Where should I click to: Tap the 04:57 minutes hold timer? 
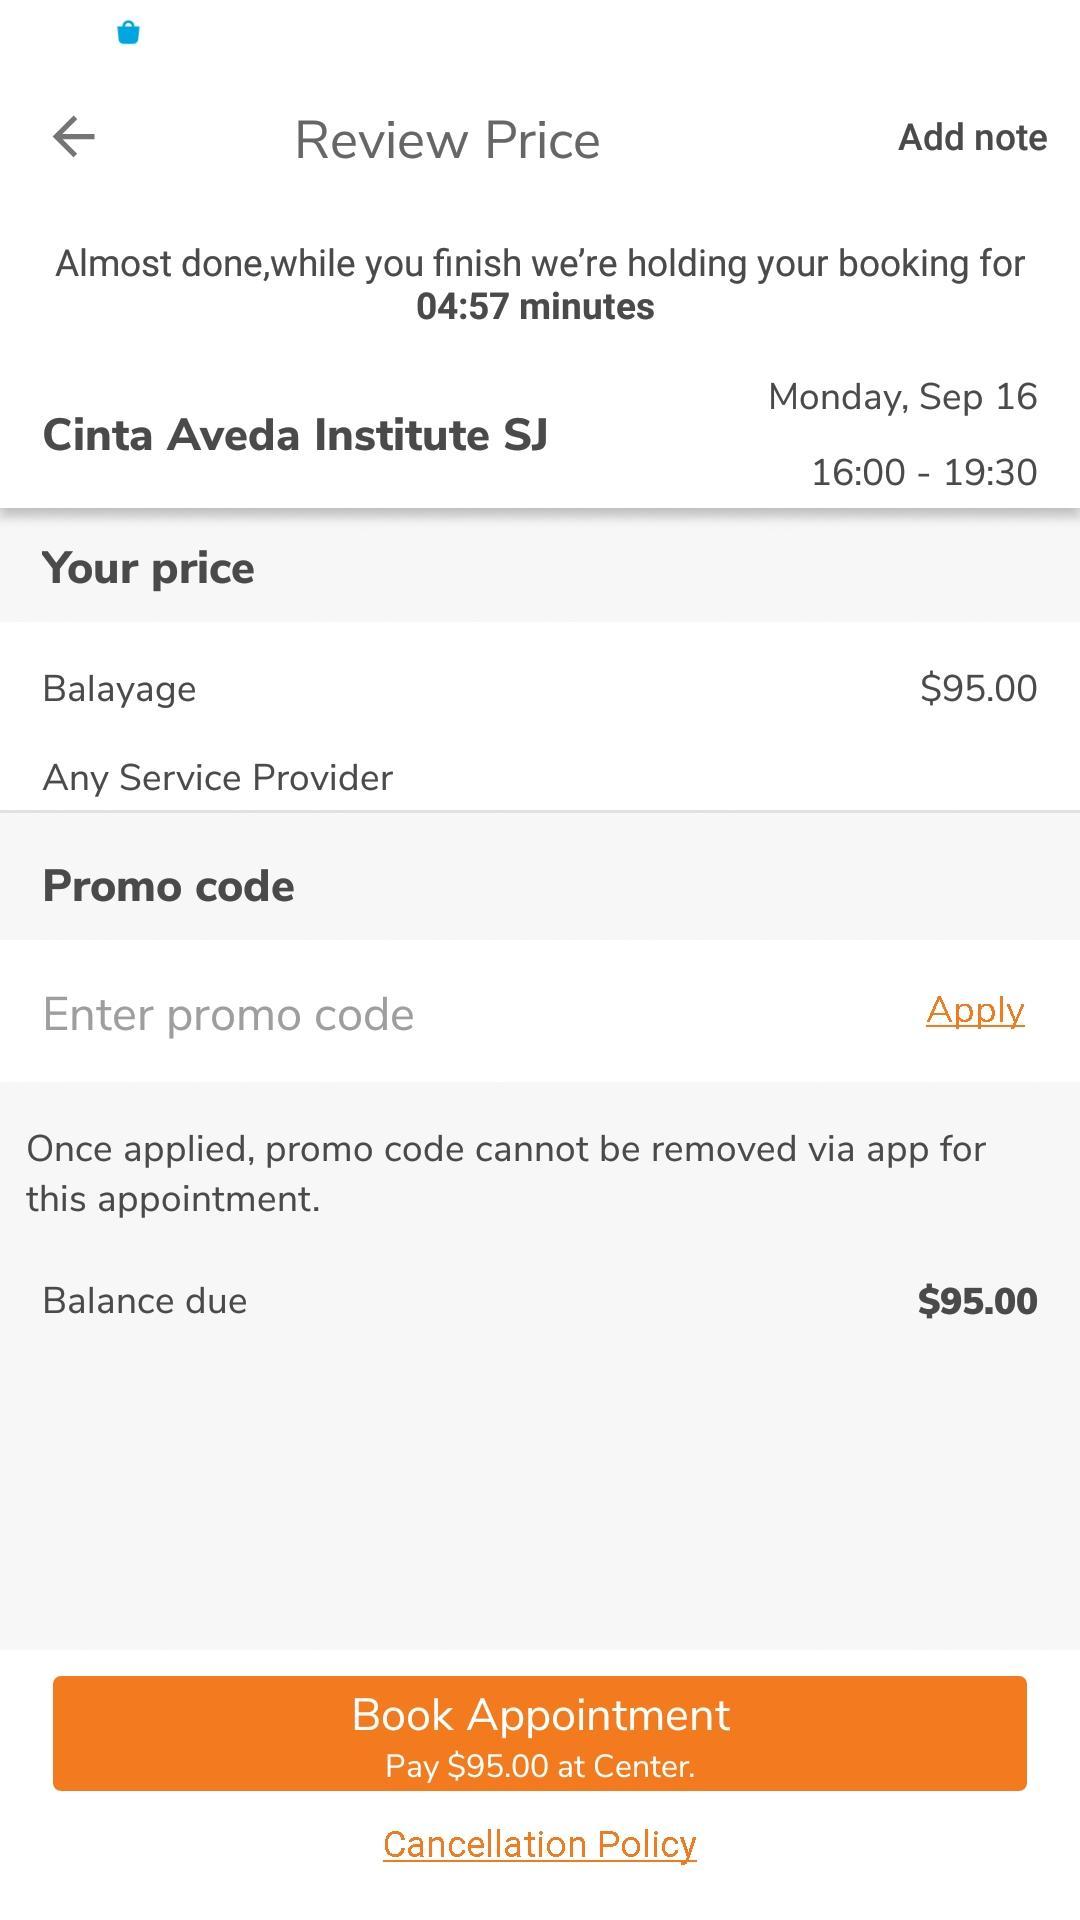click(x=535, y=307)
